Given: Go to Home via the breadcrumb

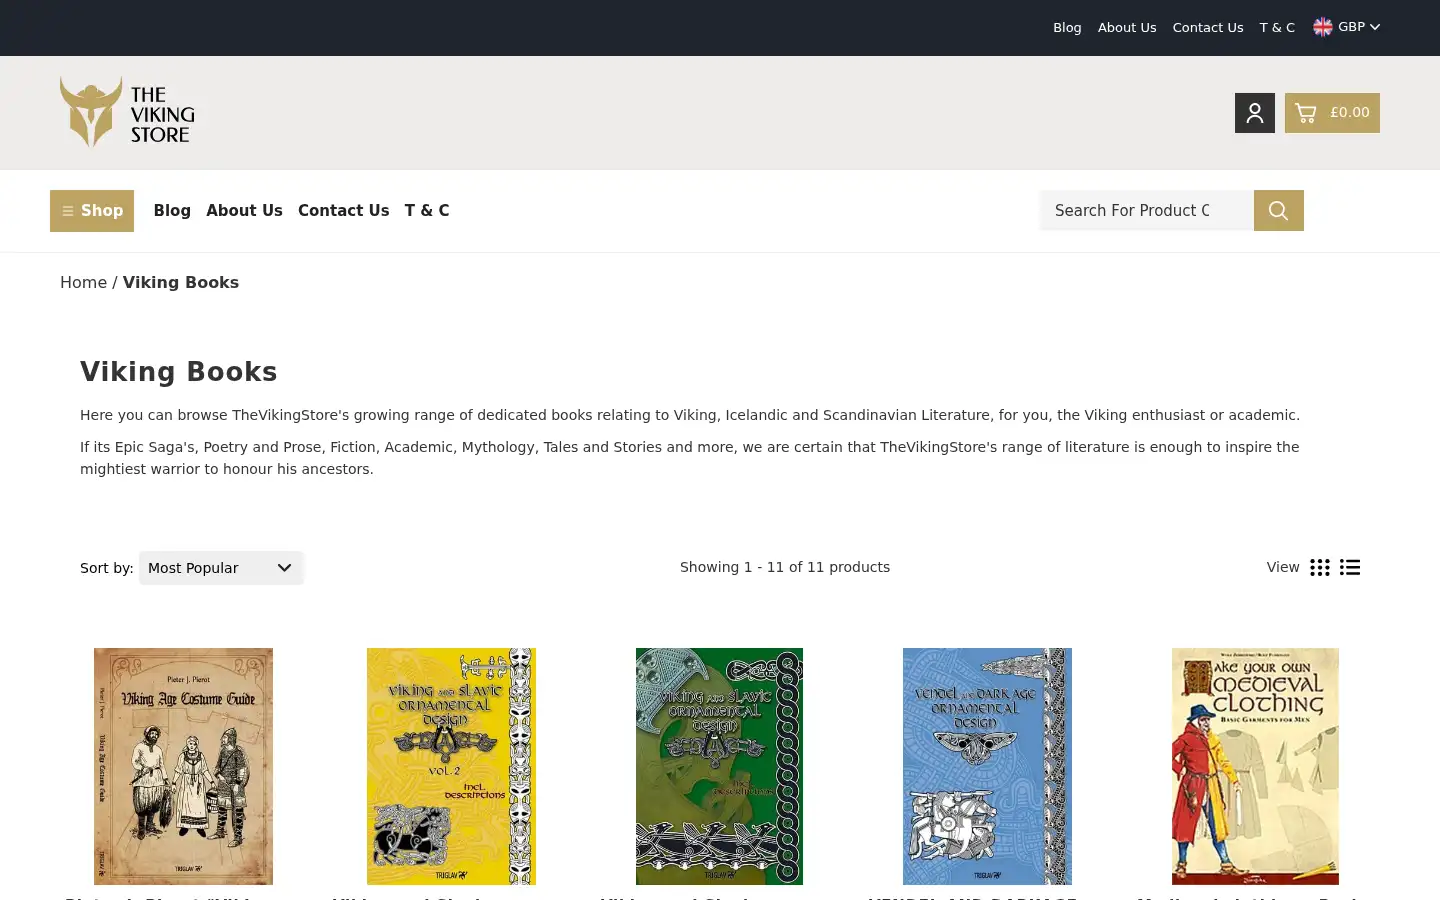Looking at the screenshot, I should 83,283.
